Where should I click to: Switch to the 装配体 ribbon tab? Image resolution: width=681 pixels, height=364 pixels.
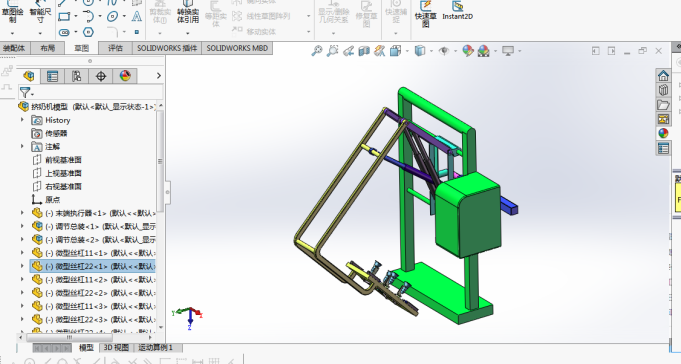click(x=14, y=48)
